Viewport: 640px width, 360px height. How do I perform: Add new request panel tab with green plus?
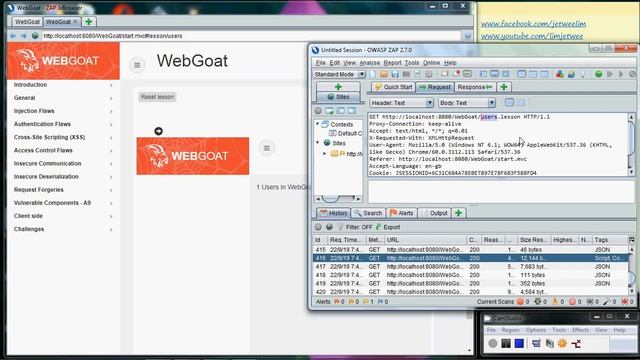[x=504, y=87]
